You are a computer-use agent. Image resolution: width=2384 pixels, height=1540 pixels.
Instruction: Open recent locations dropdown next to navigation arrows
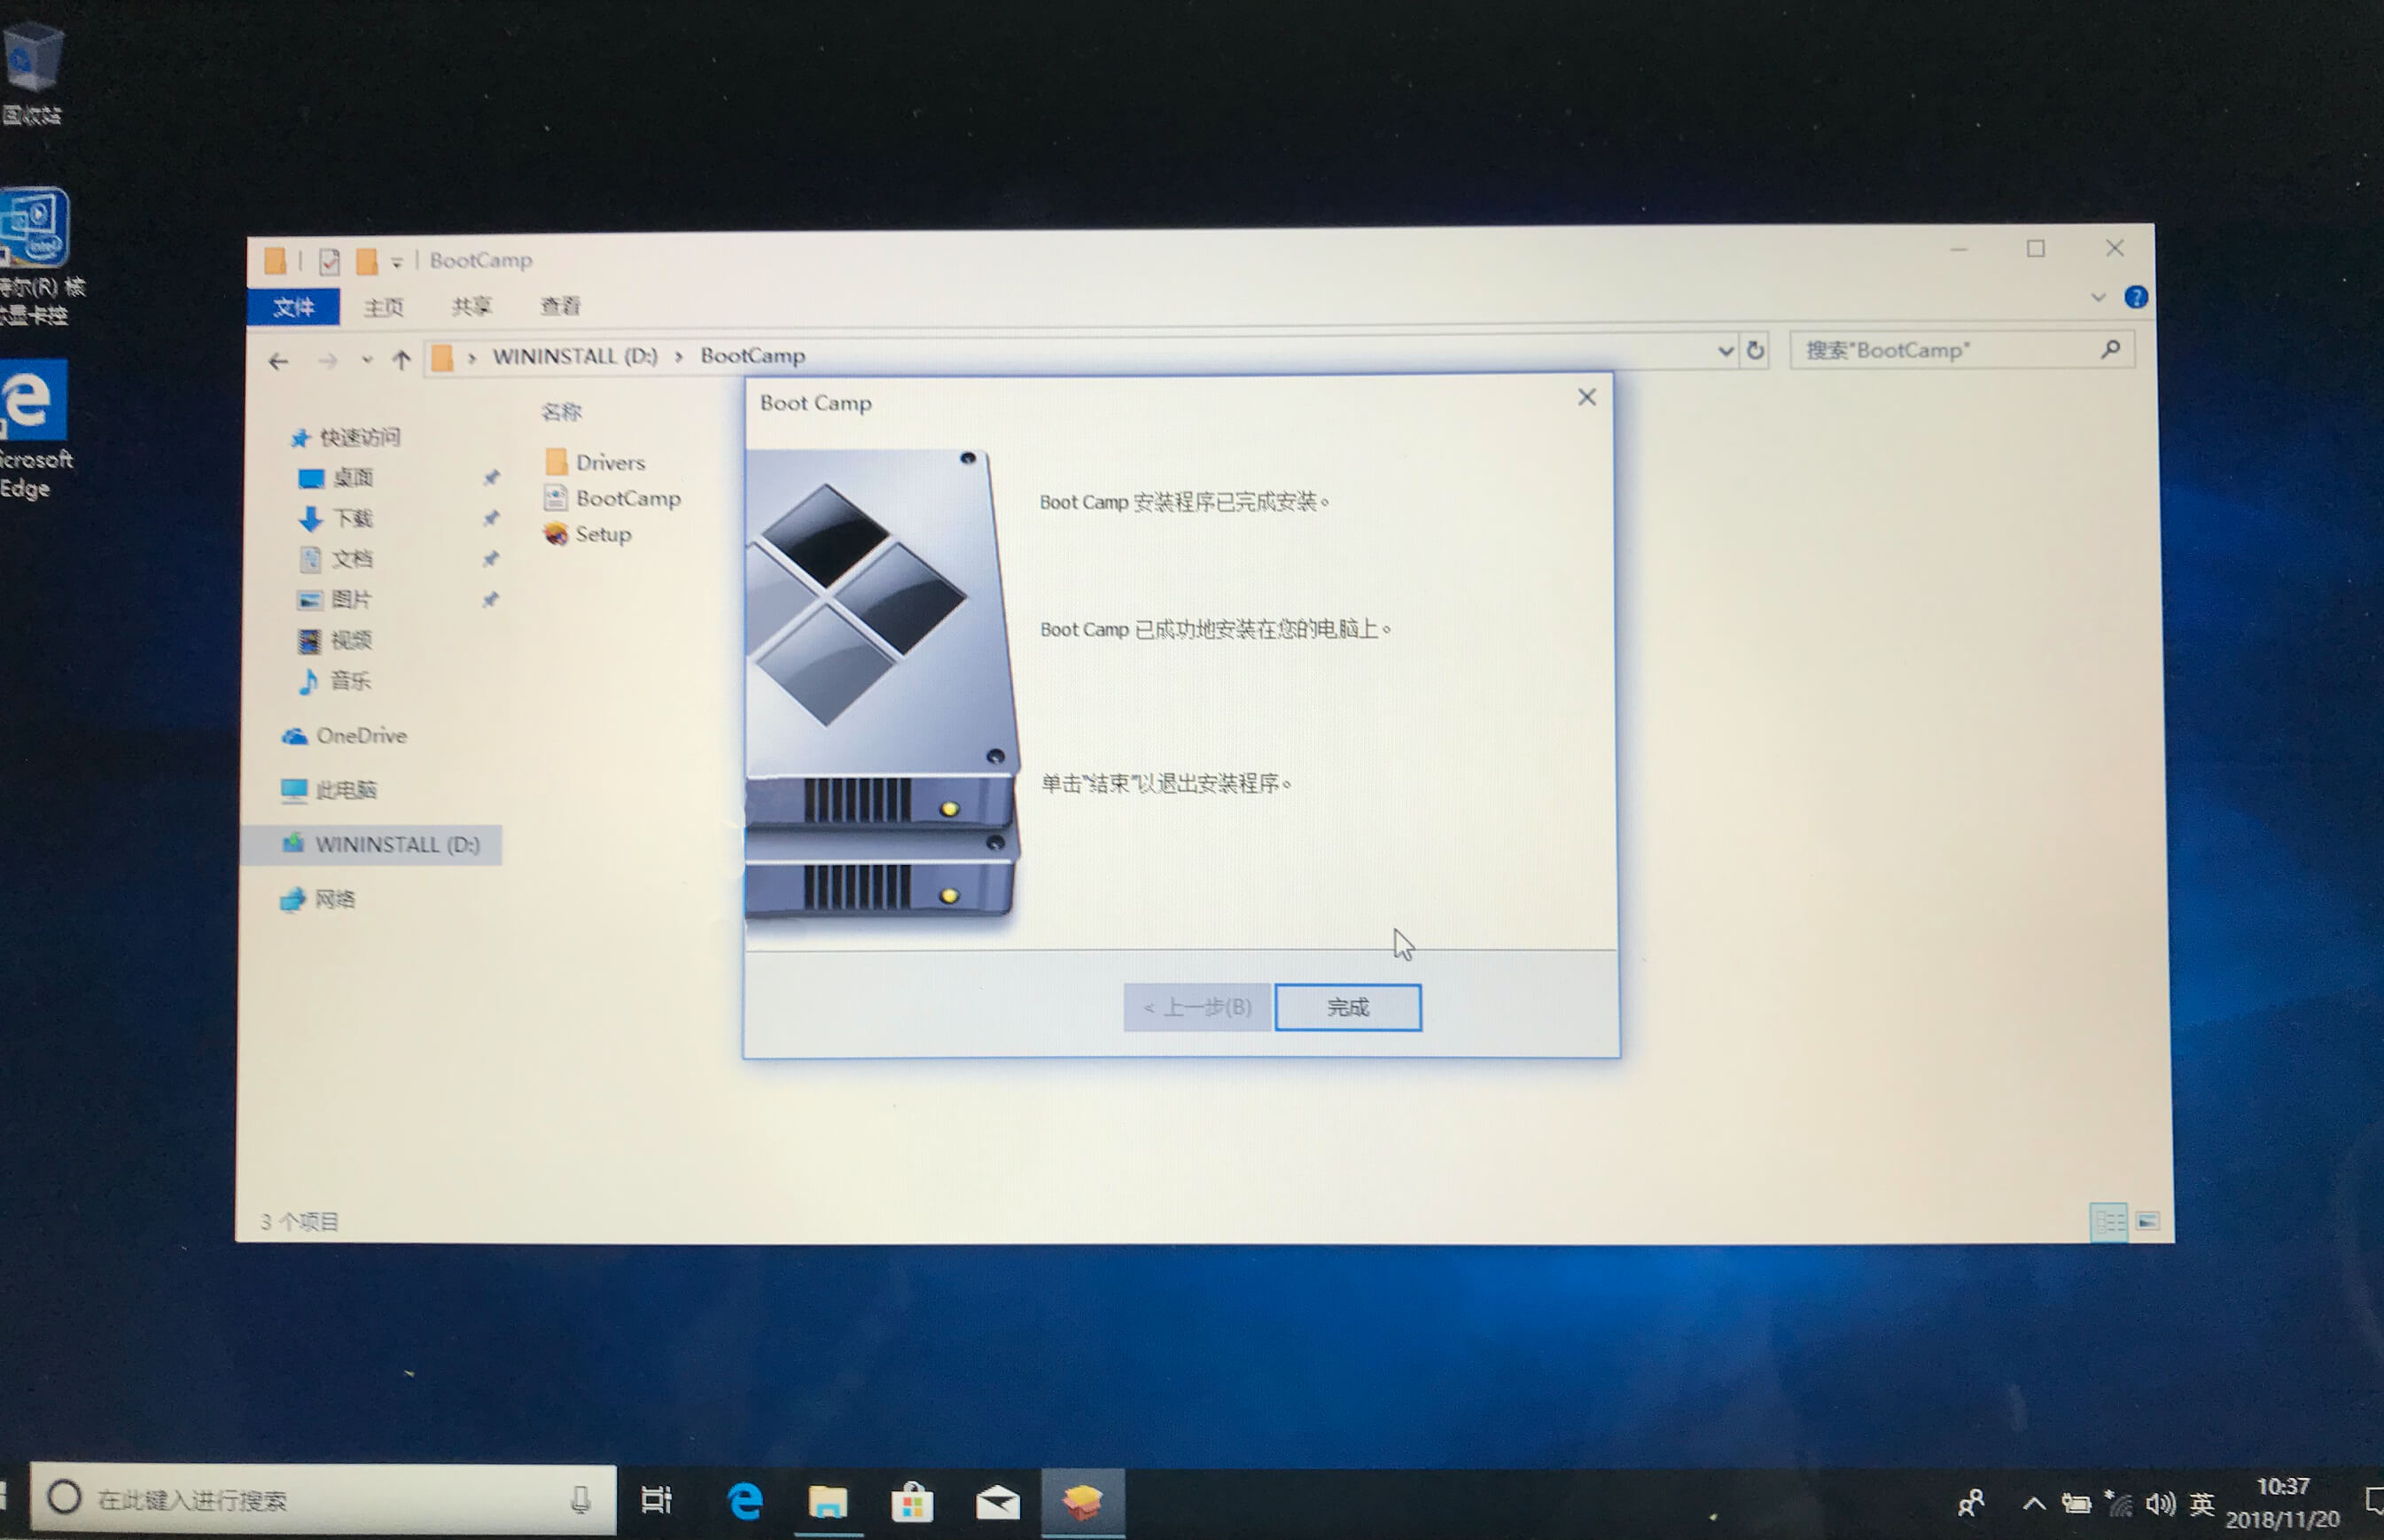tap(366, 360)
